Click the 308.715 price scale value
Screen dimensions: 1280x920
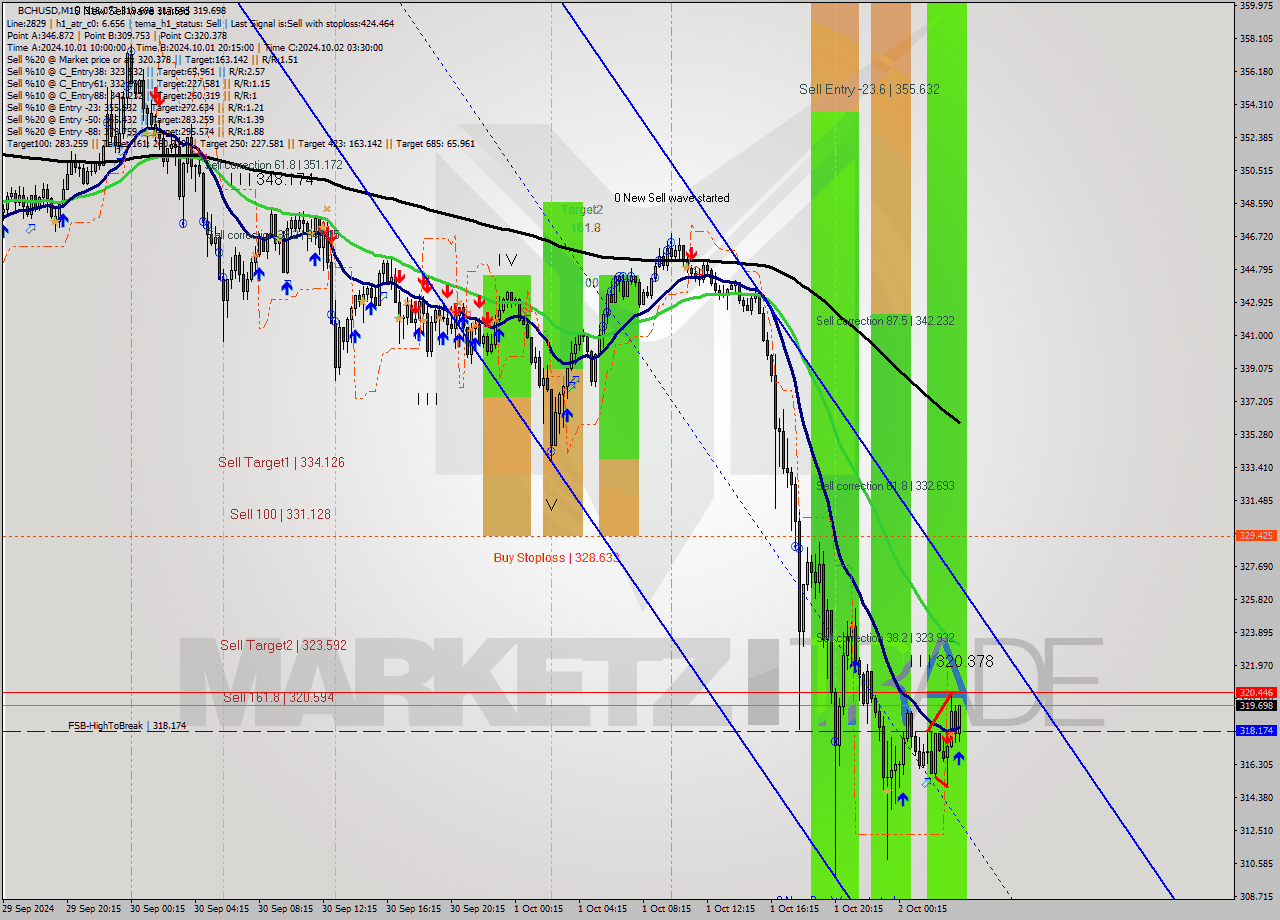click(1256, 897)
